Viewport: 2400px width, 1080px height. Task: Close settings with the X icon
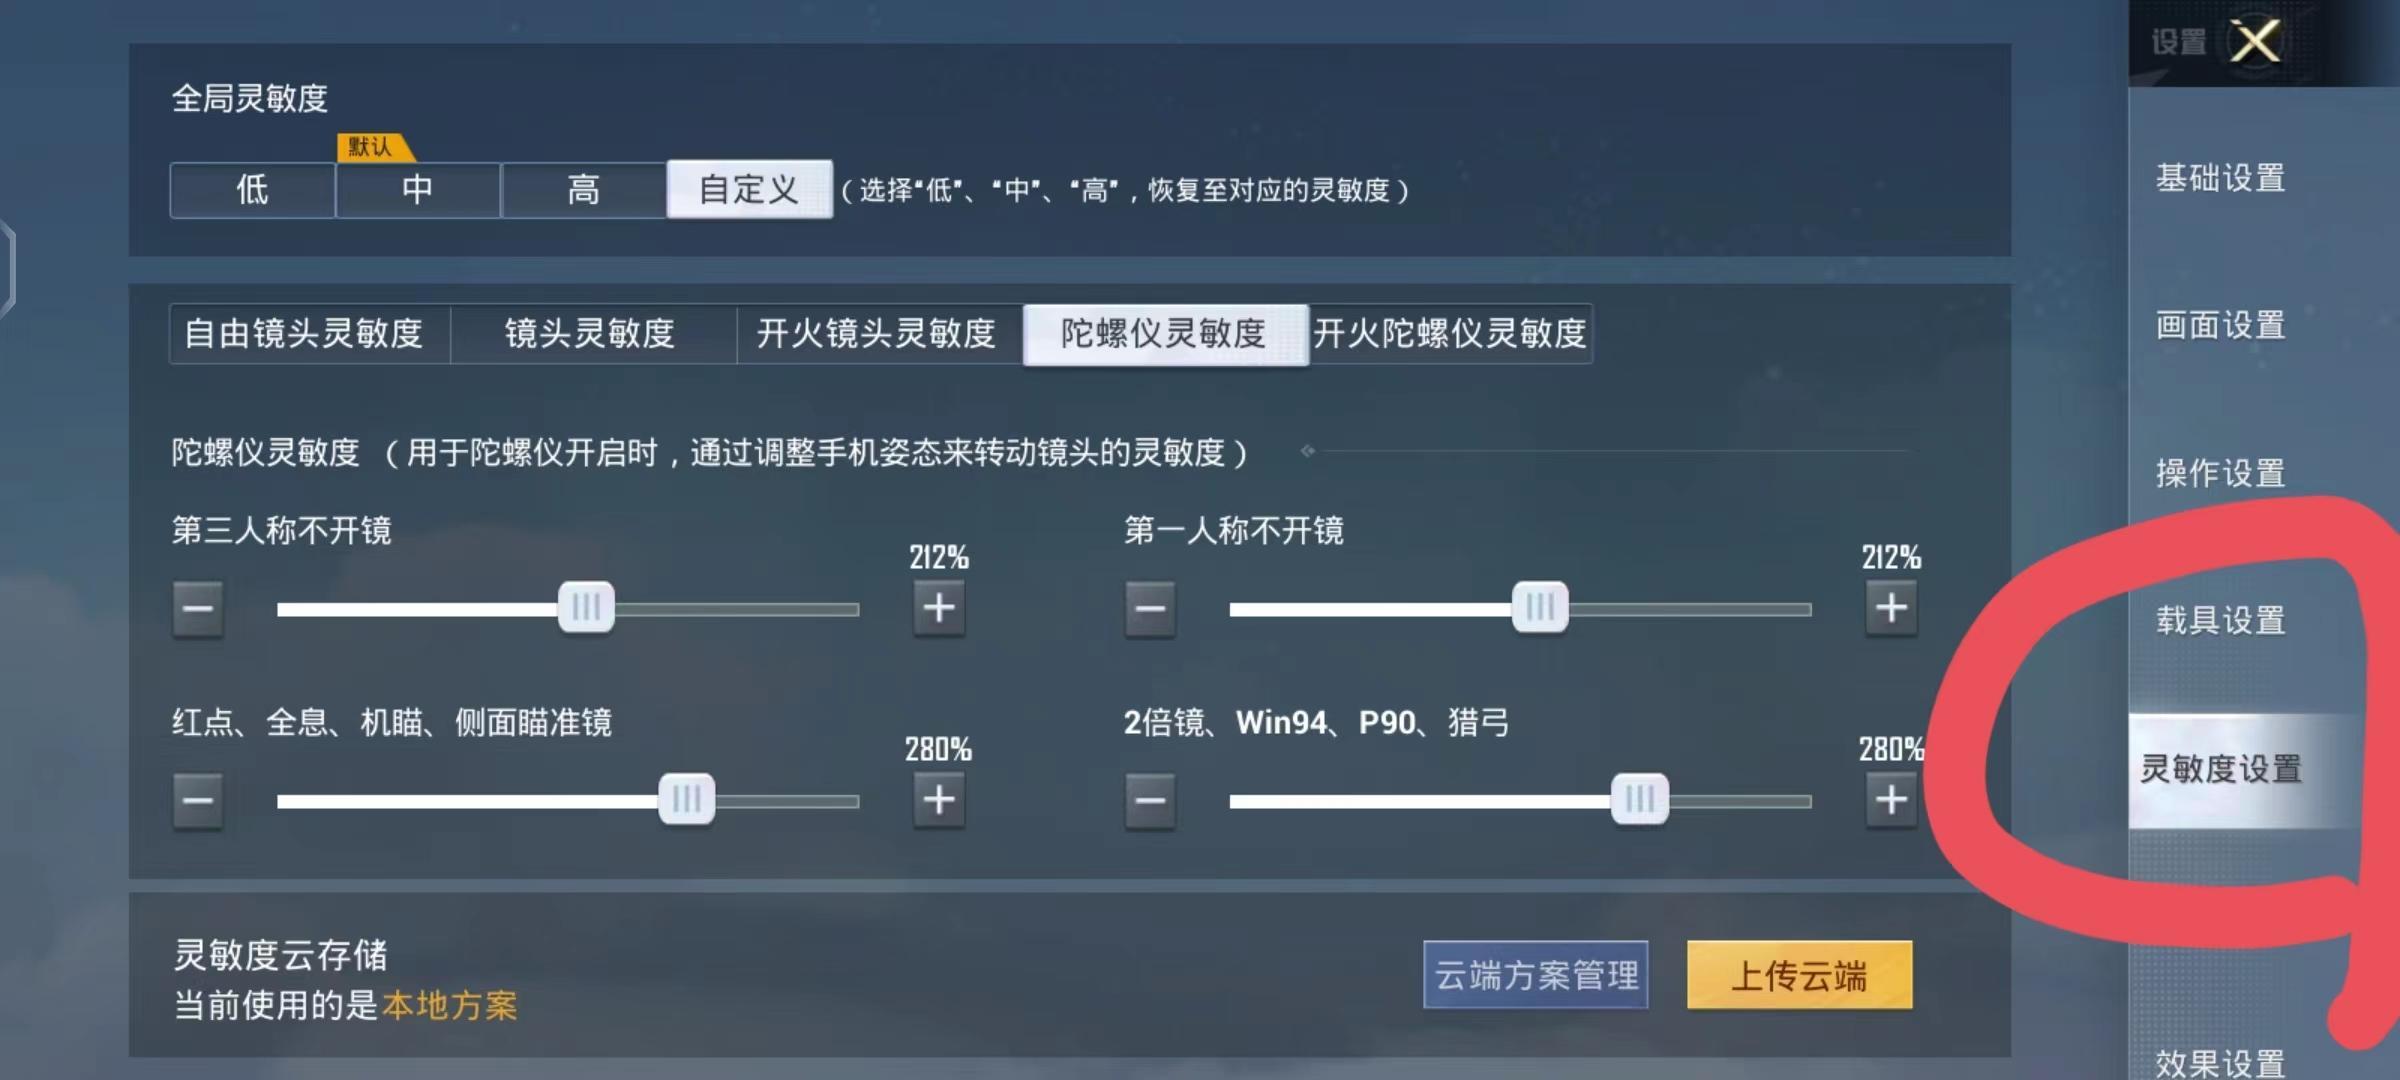(2255, 42)
